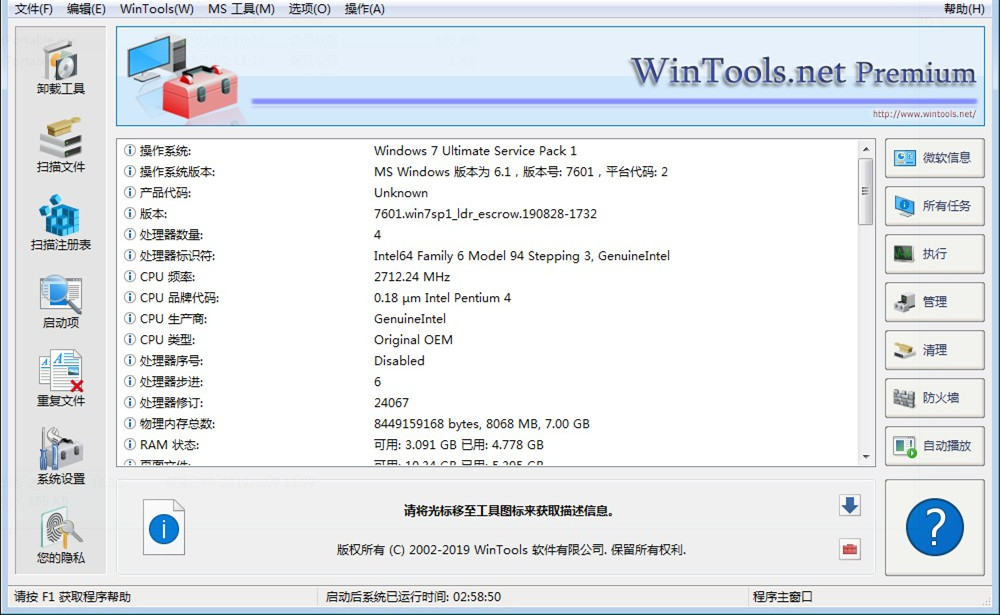Open the 扫描注册表 registry scanner

click(61, 223)
